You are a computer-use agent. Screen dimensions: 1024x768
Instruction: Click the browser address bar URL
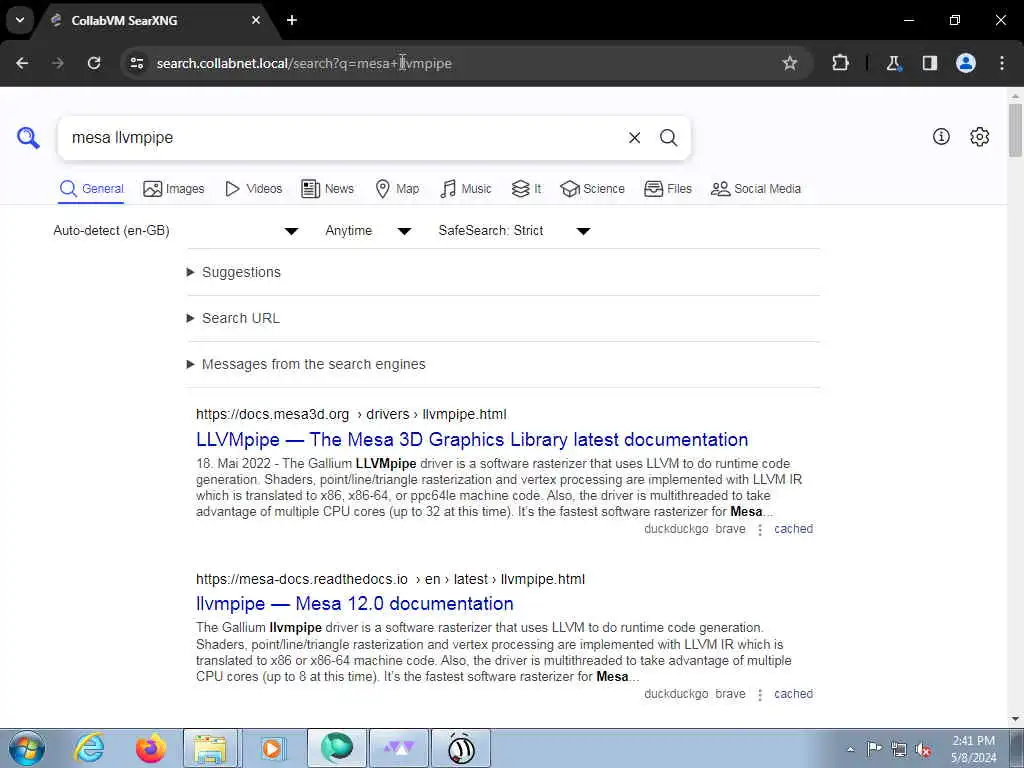304,63
